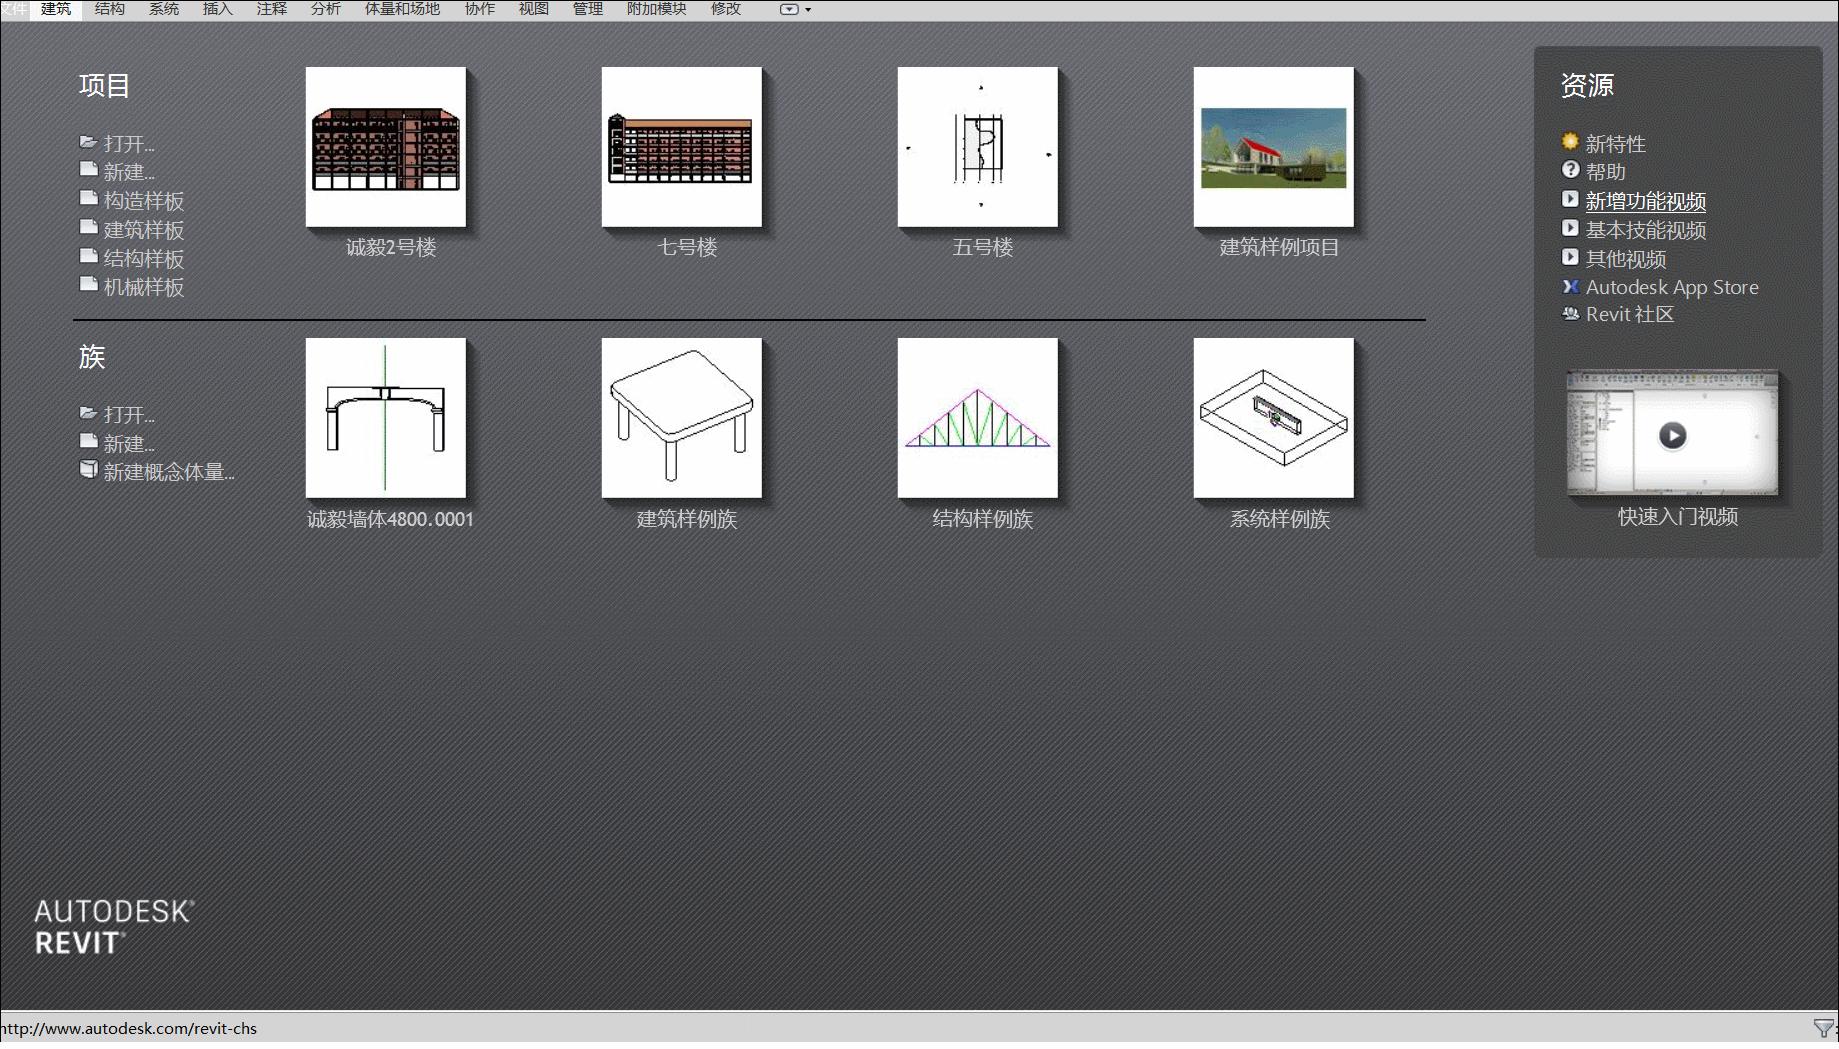This screenshot has width=1839, height=1049.
Task: Switch to the 管理 tab
Action: point(588,9)
